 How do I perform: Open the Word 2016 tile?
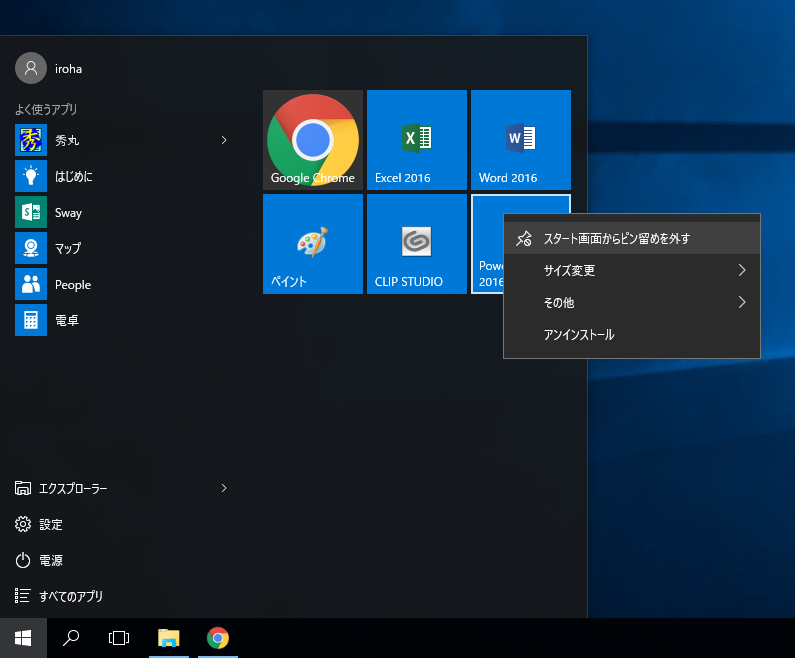(520, 140)
